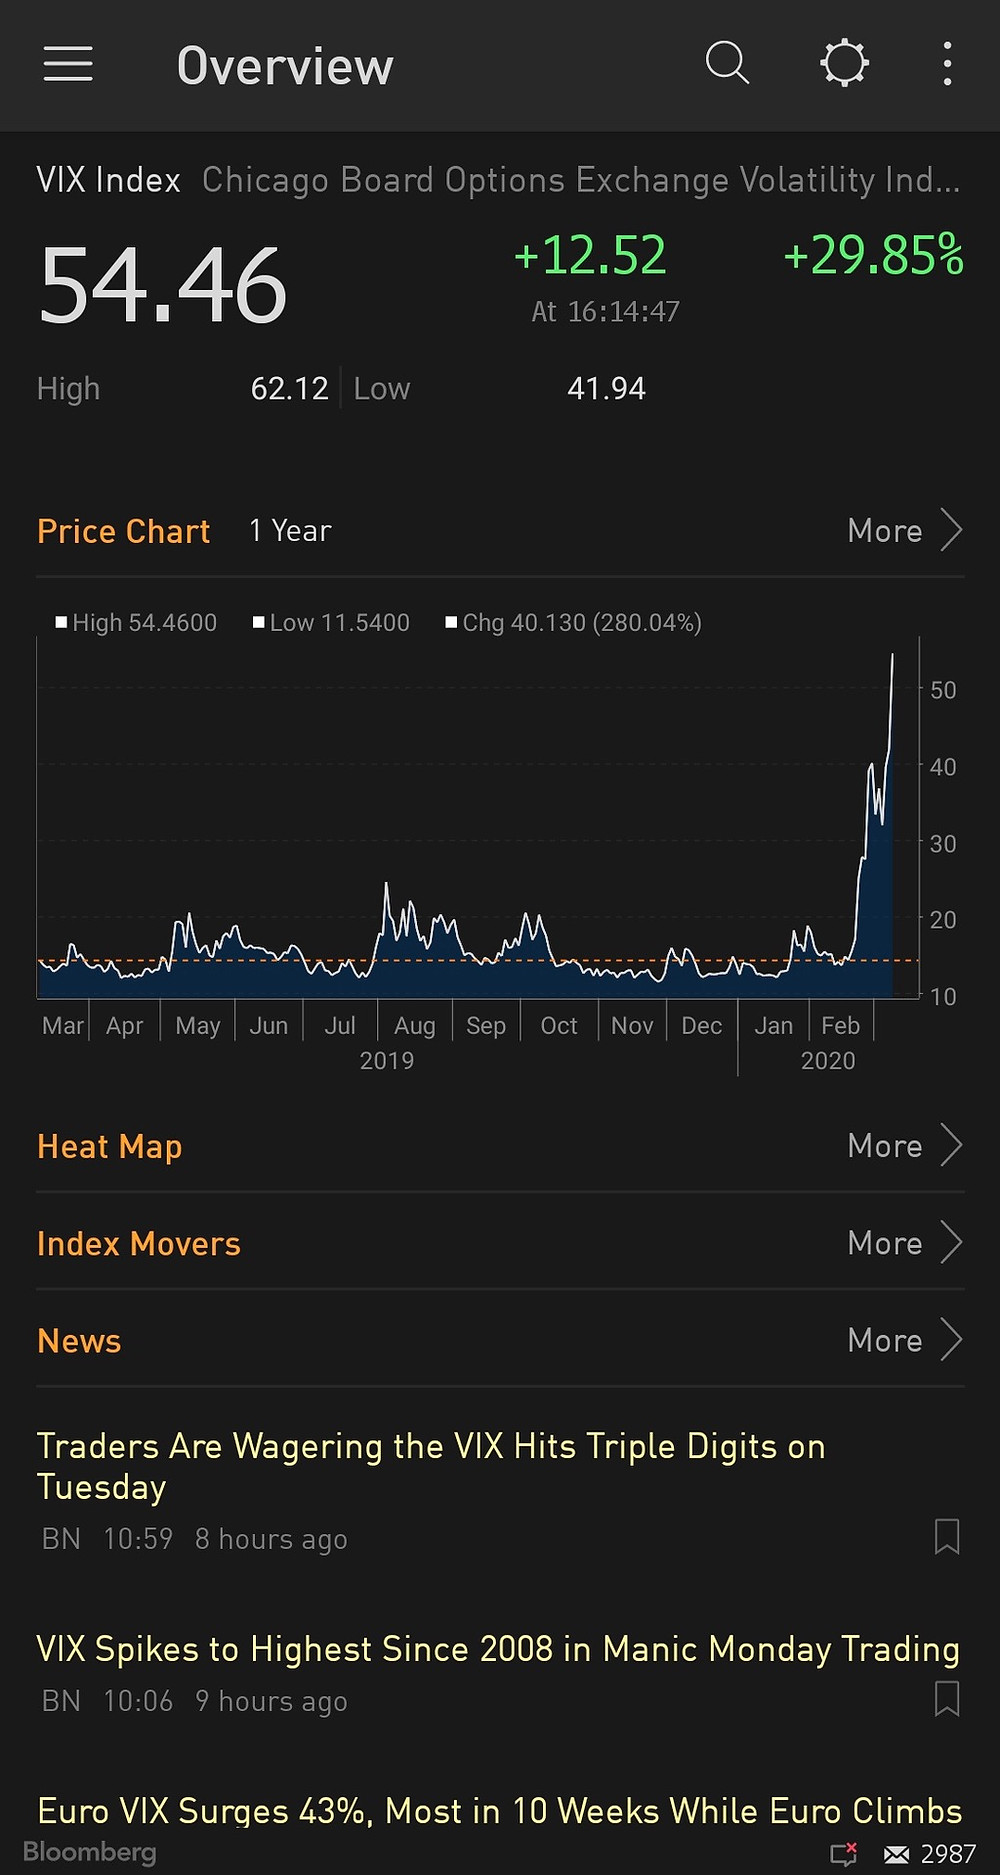Tap the BN 10:59 8 hours ago byline
Screen dimensions: 1000x1875
point(195,1539)
